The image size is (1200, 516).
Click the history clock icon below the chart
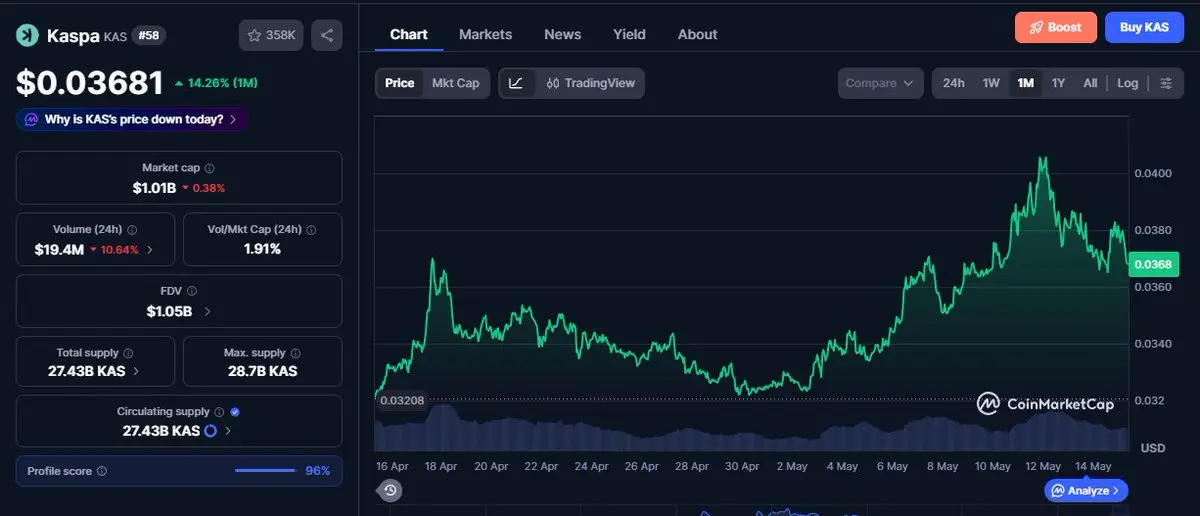click(390, 490)
